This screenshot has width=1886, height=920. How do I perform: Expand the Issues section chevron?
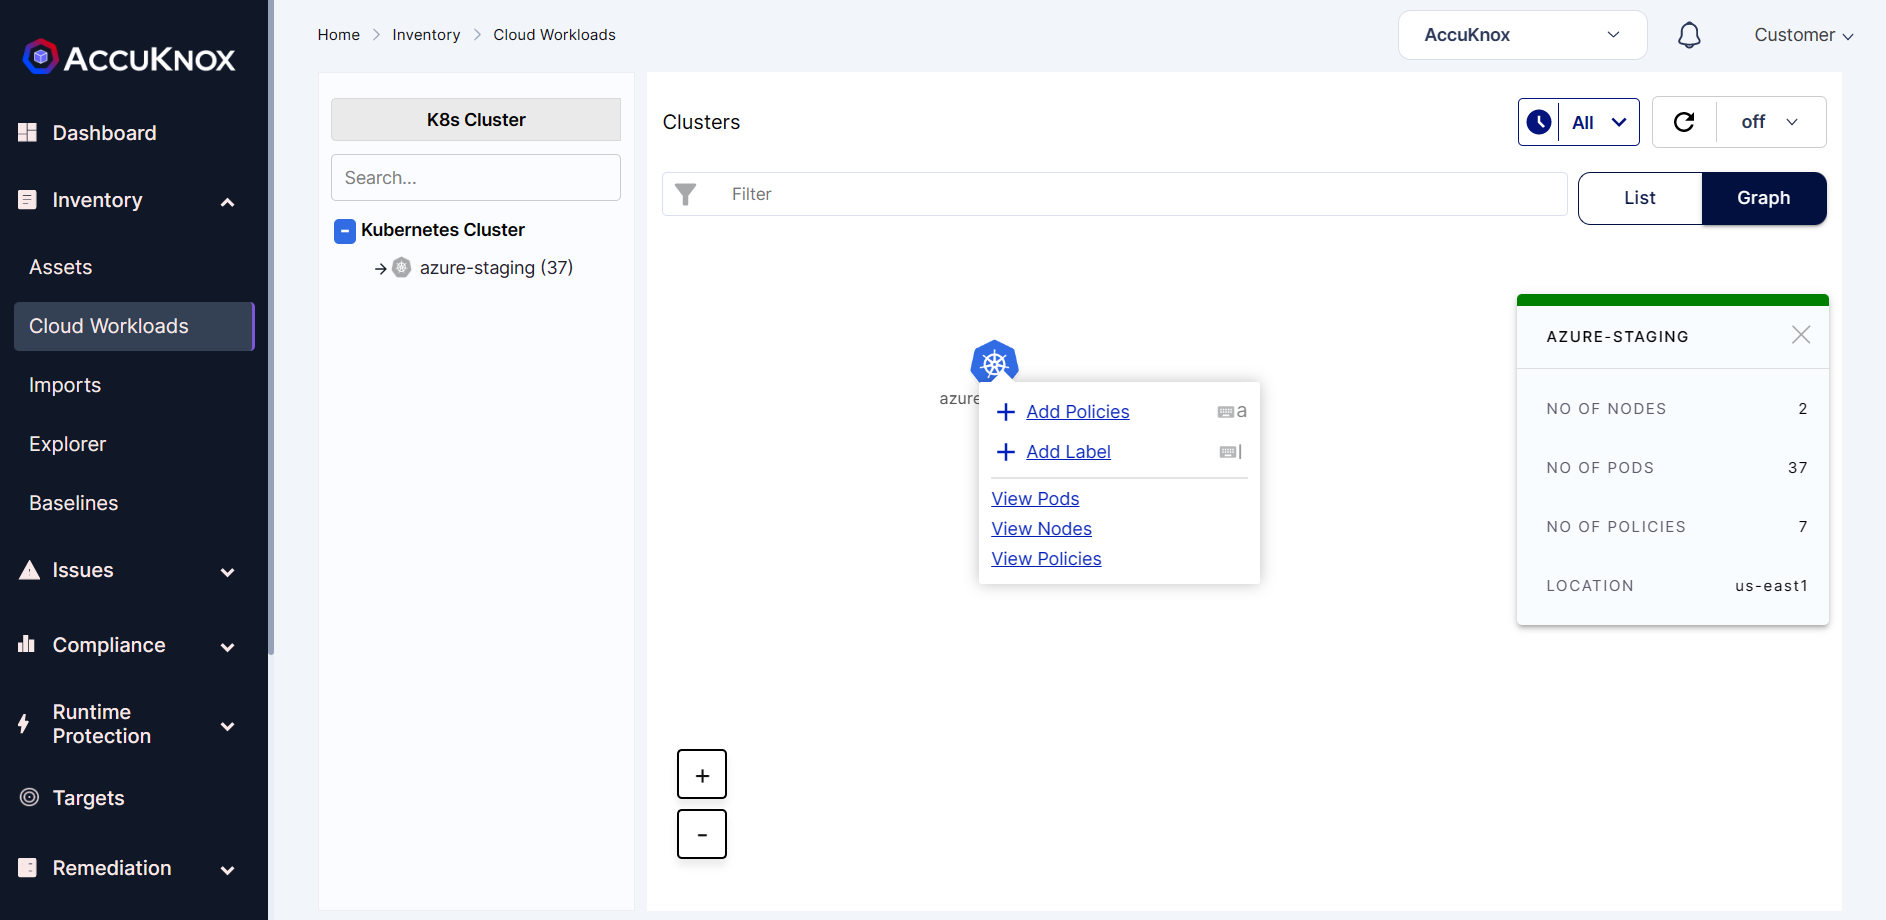pyautogui.click(x=227, y=572)
